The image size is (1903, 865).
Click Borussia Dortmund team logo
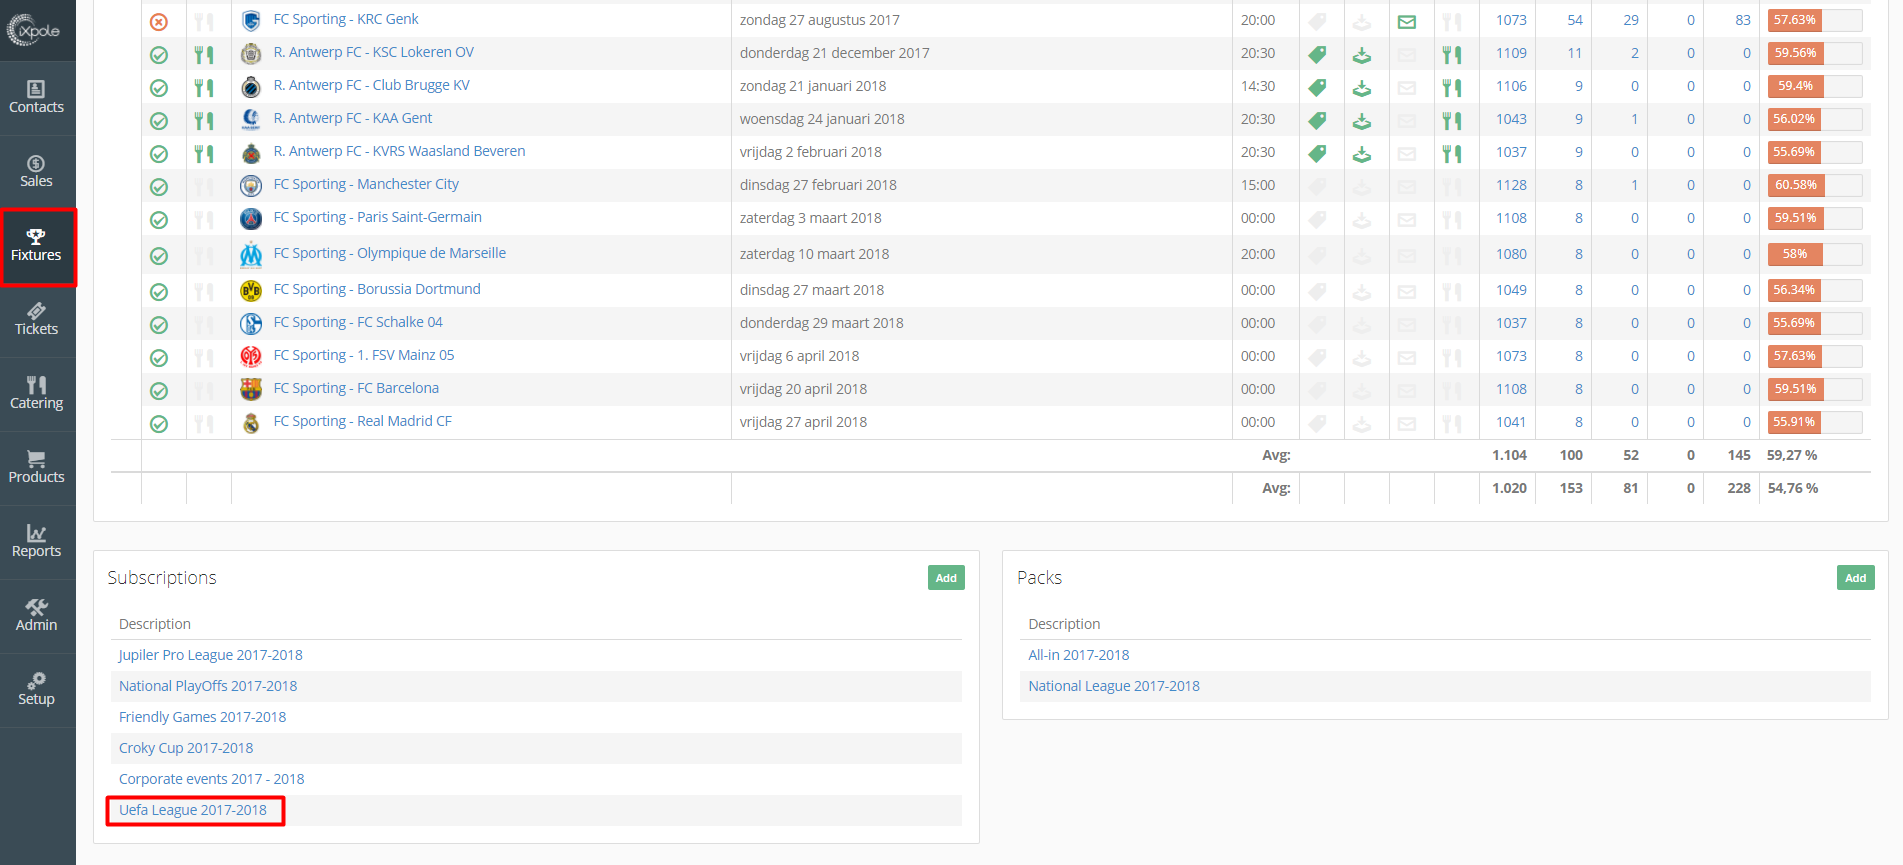[x=251, y=291]
